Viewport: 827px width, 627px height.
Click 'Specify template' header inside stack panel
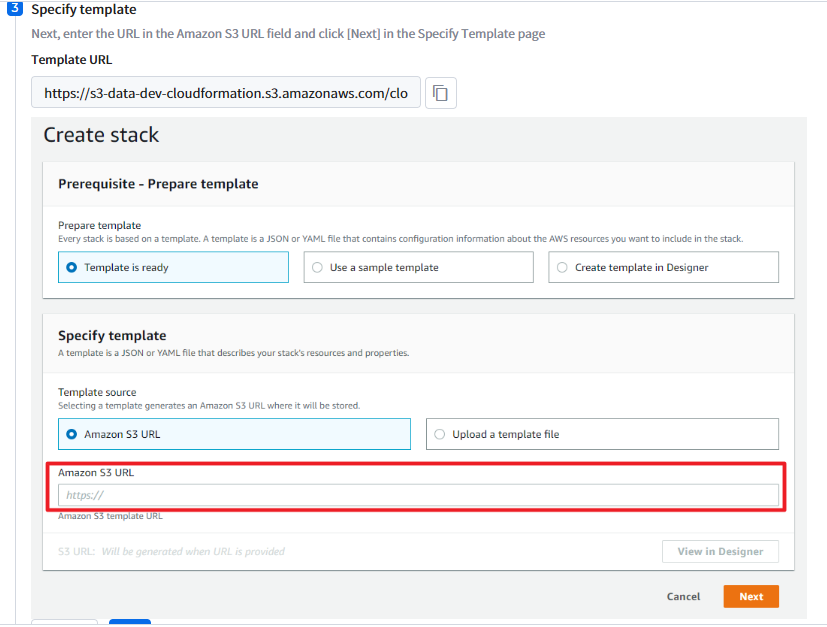click(112, 336)
